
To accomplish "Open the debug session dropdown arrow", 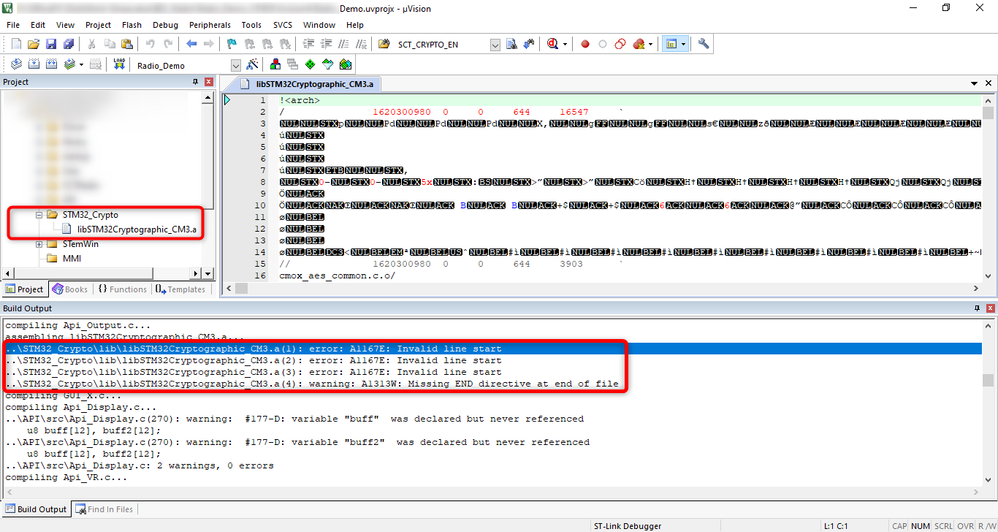I will [565, 45].
